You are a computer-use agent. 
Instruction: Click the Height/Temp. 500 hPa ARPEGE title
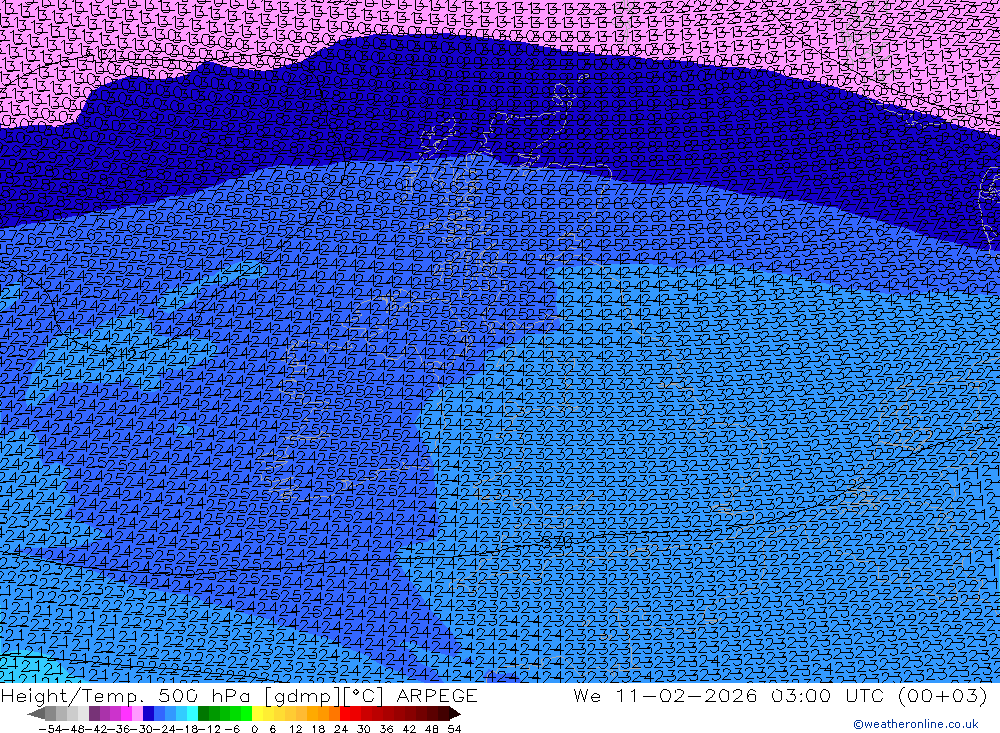[x=239, y=695]
